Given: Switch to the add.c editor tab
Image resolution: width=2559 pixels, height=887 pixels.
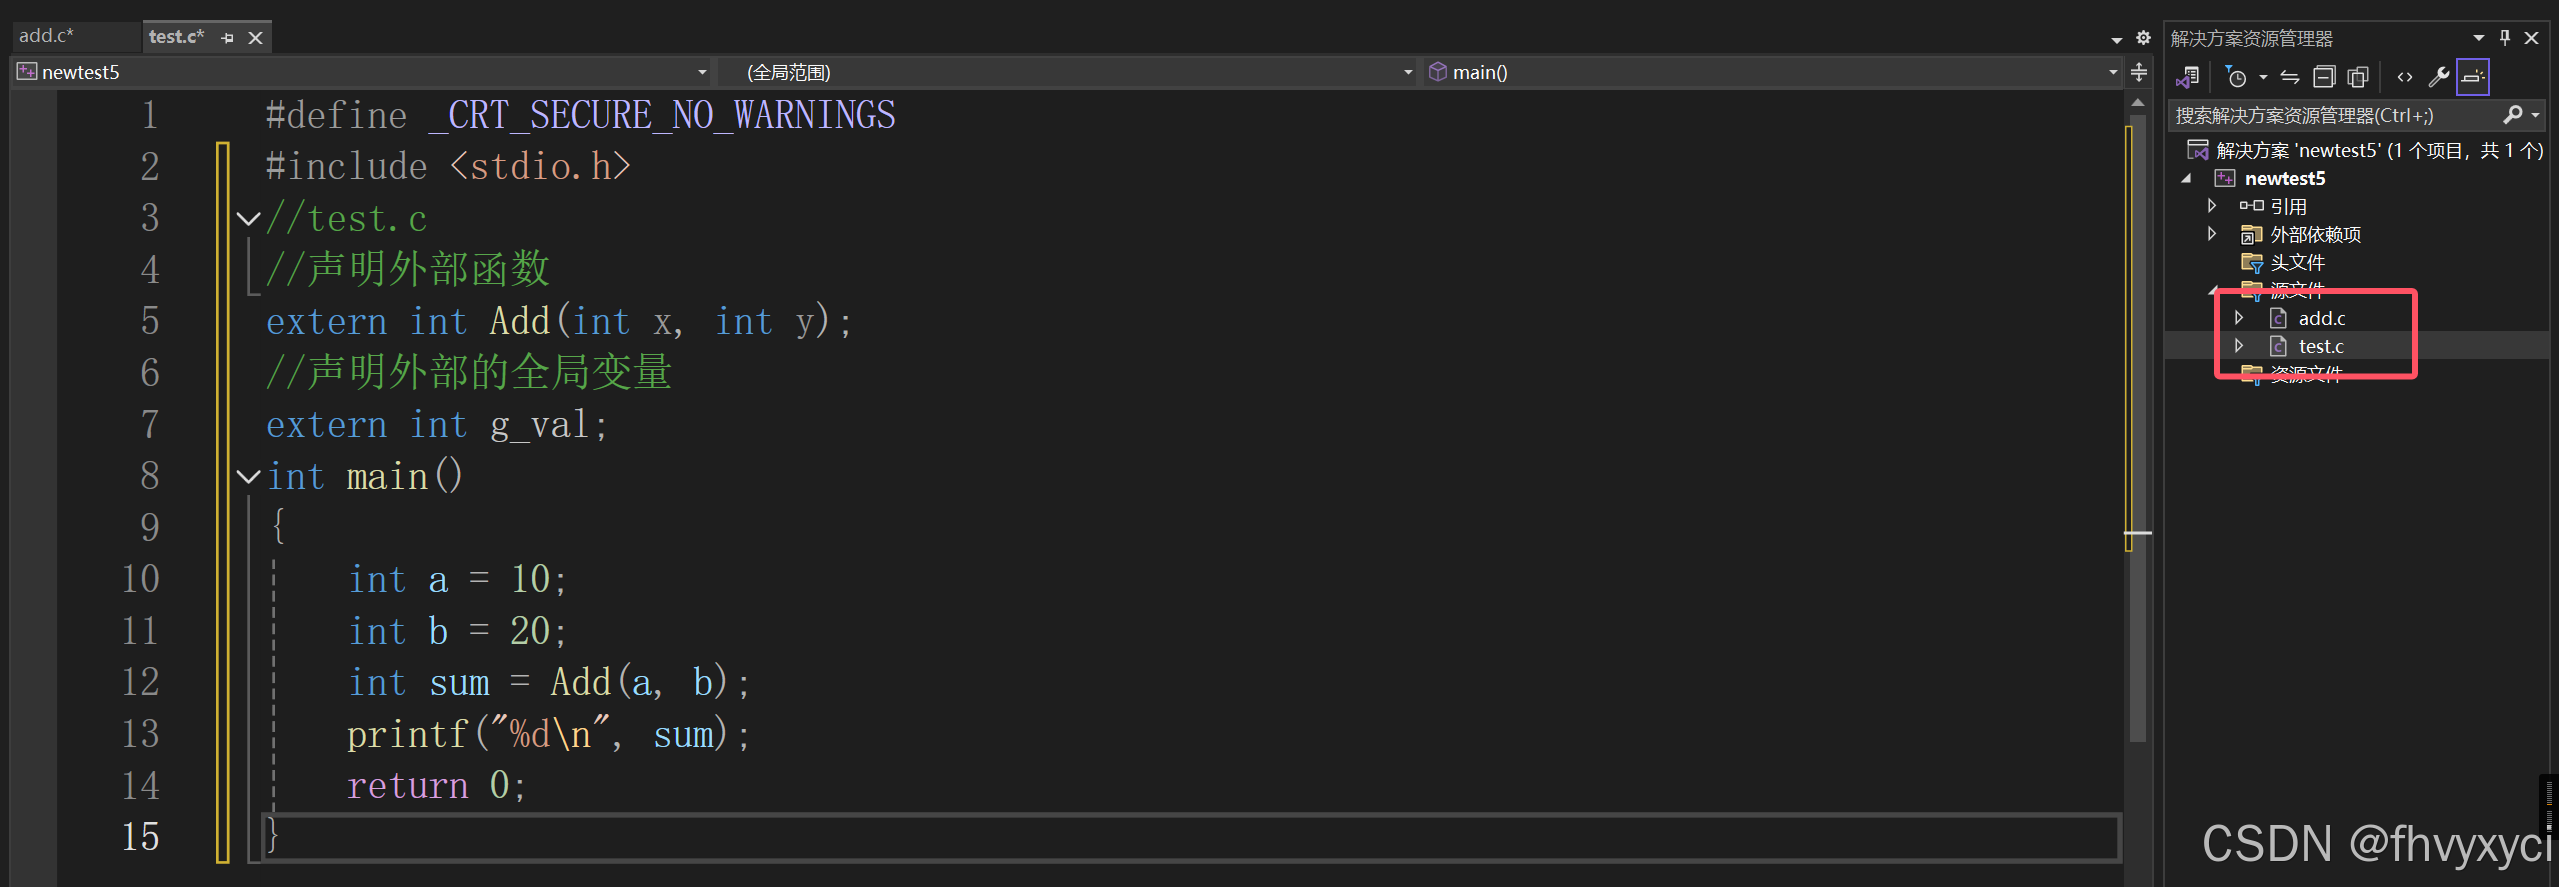Looking at the screenshot, I should pos(47,36).
